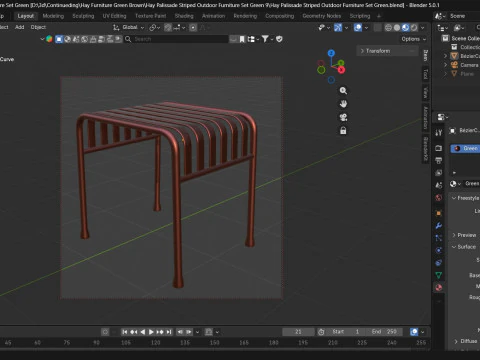480x360 pixels.
Task: Expand the BezierCurve item in outliner
Action: coord(445,56)
